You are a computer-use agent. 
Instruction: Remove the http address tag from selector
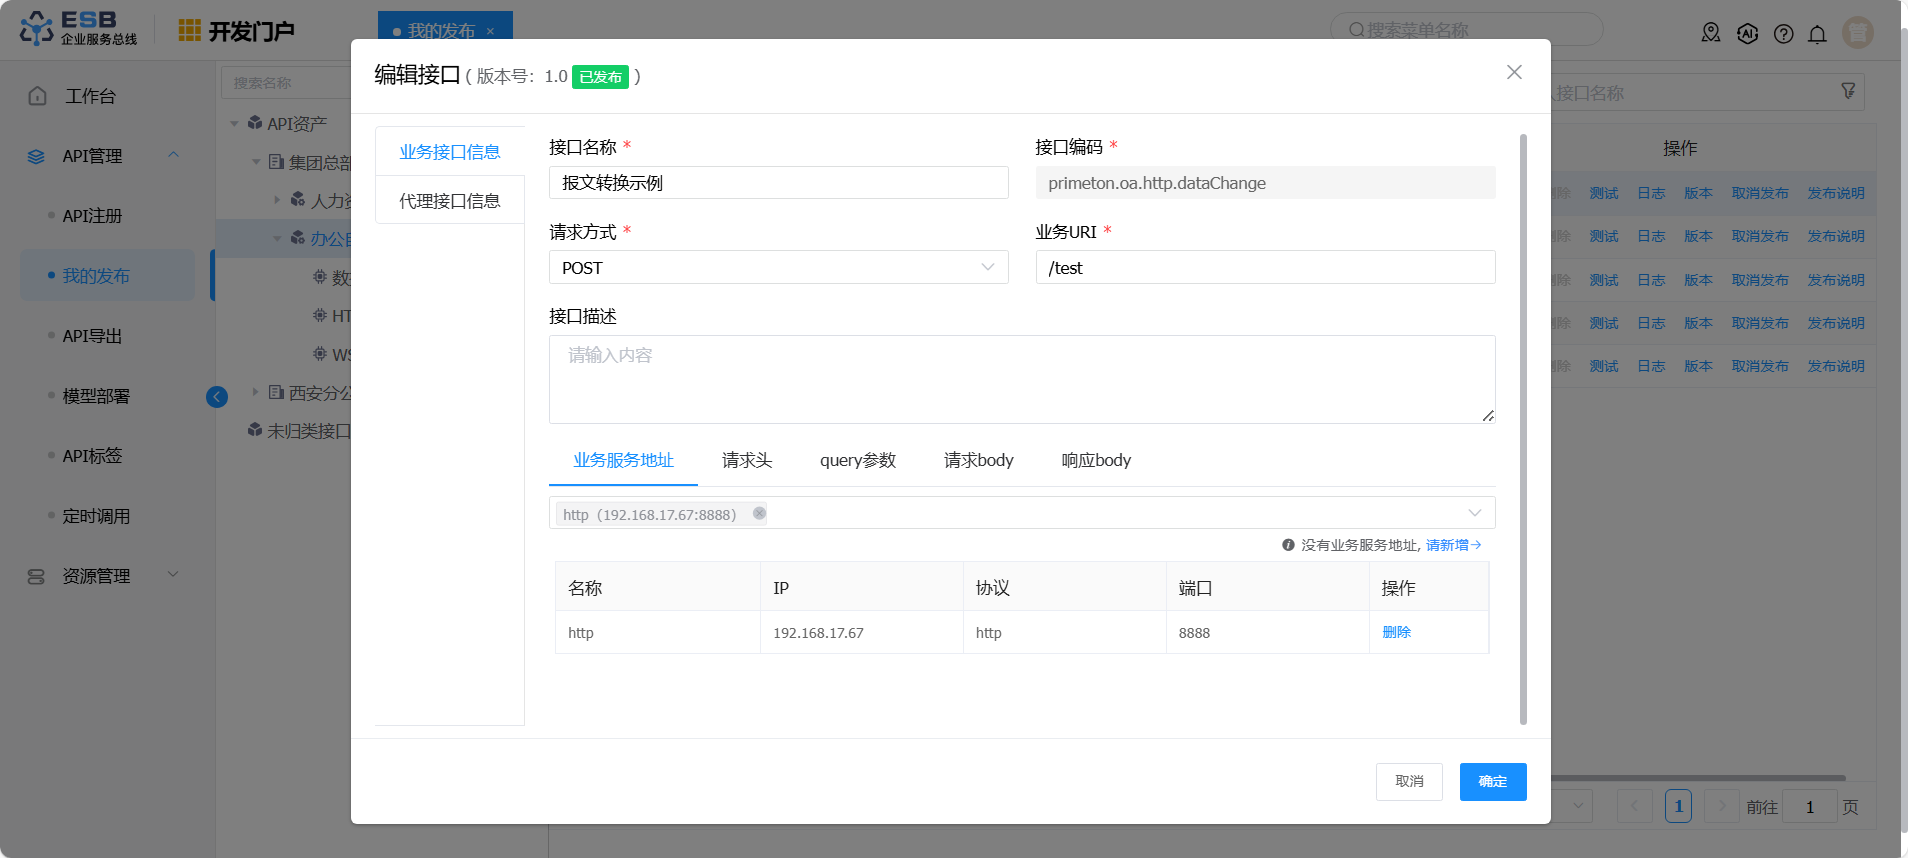click(x=759, y=513)
